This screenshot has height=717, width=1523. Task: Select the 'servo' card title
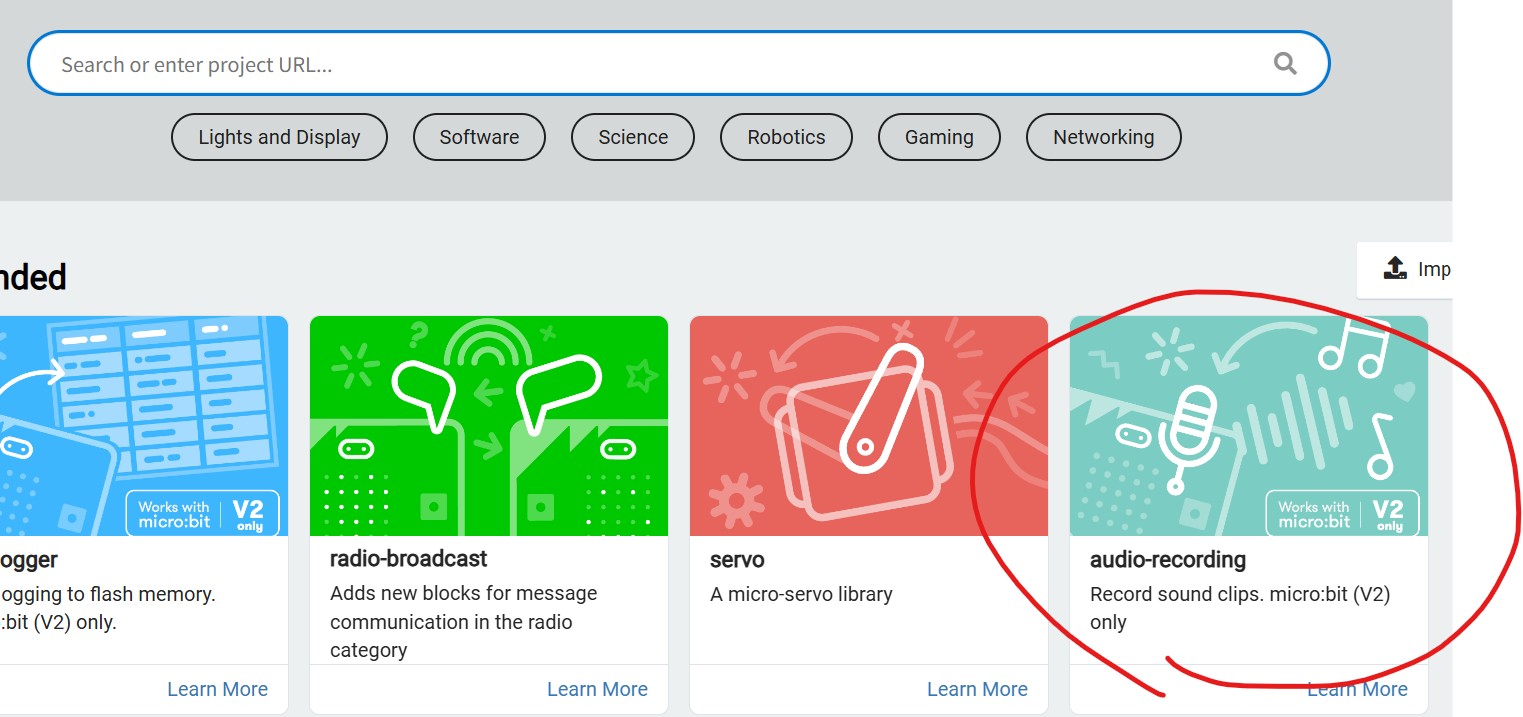[x=737, y=560]
